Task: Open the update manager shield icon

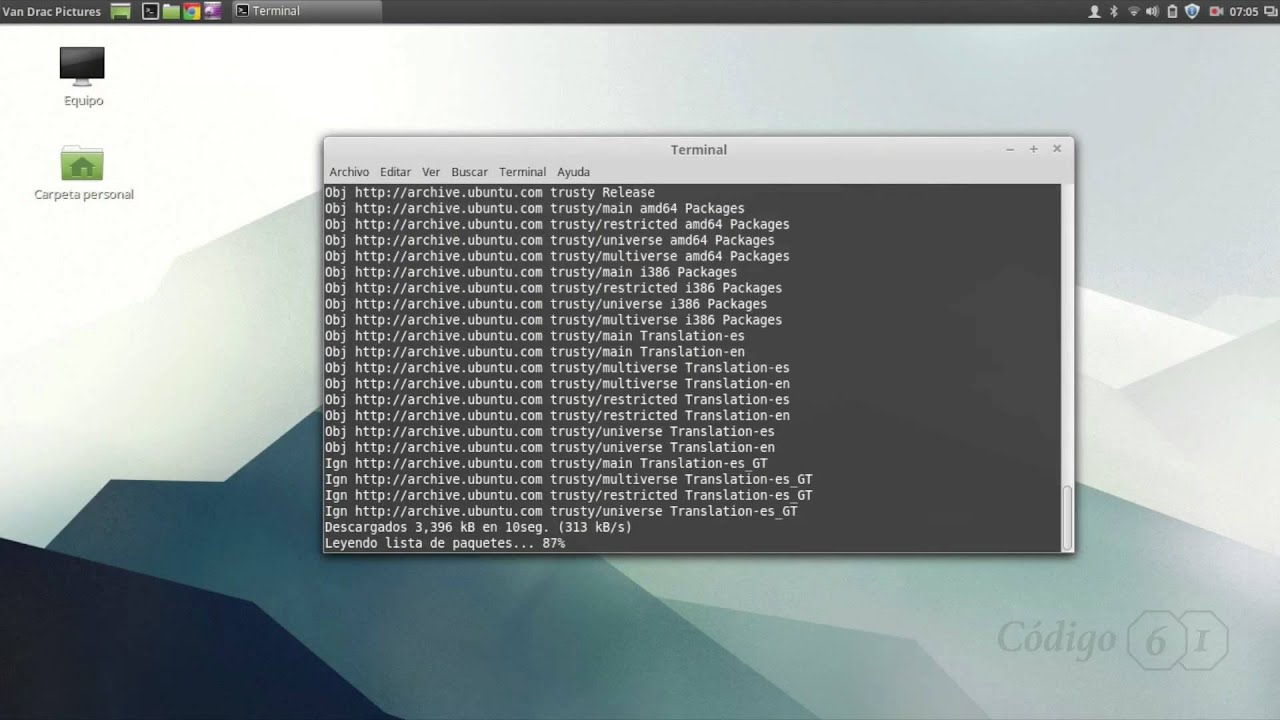Action: [1192, 11]
